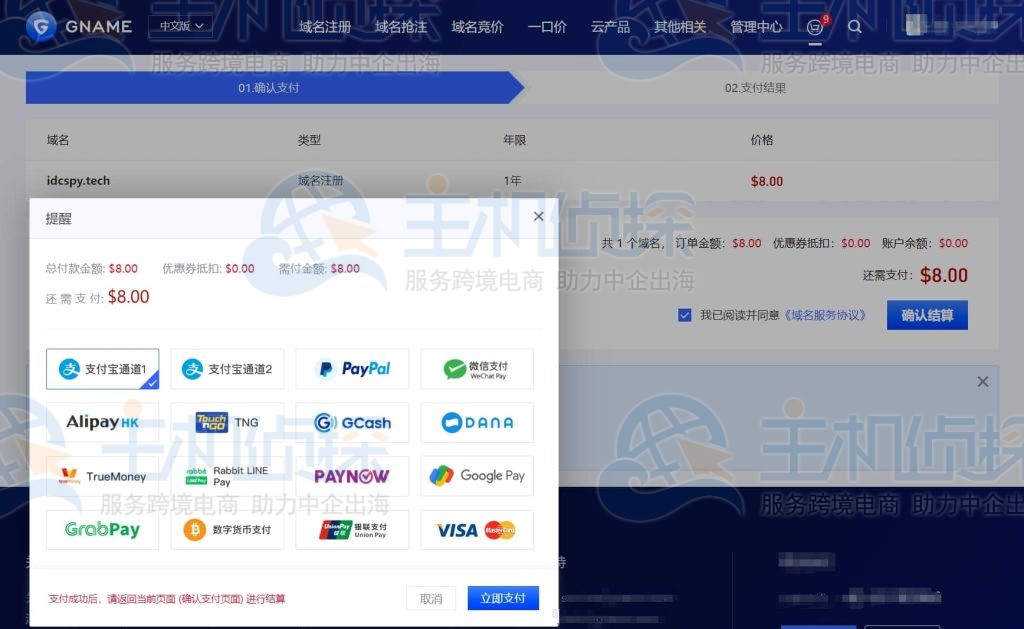Dismiss the 提醒 dialog with the X
Image resolution: width=1024 pixels, height=629 pixels.
point(538,216)
